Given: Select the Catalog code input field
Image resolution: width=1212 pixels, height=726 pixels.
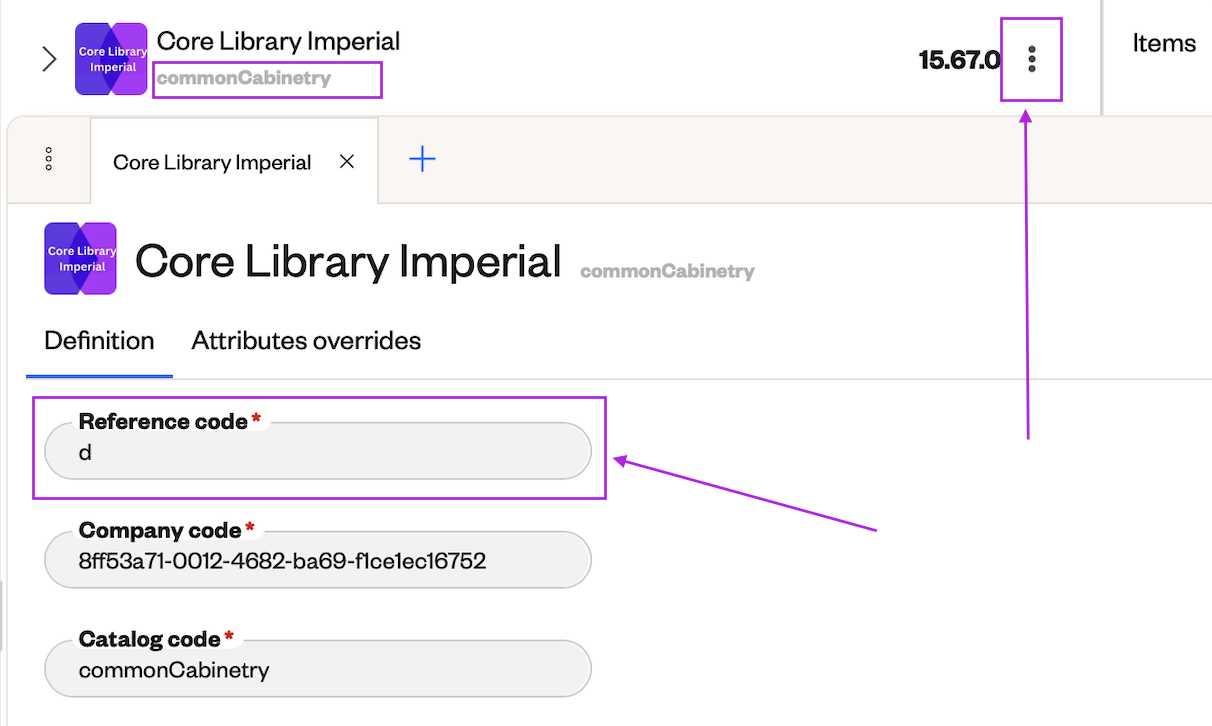Looking at the screenshot, I should point(318,669).
